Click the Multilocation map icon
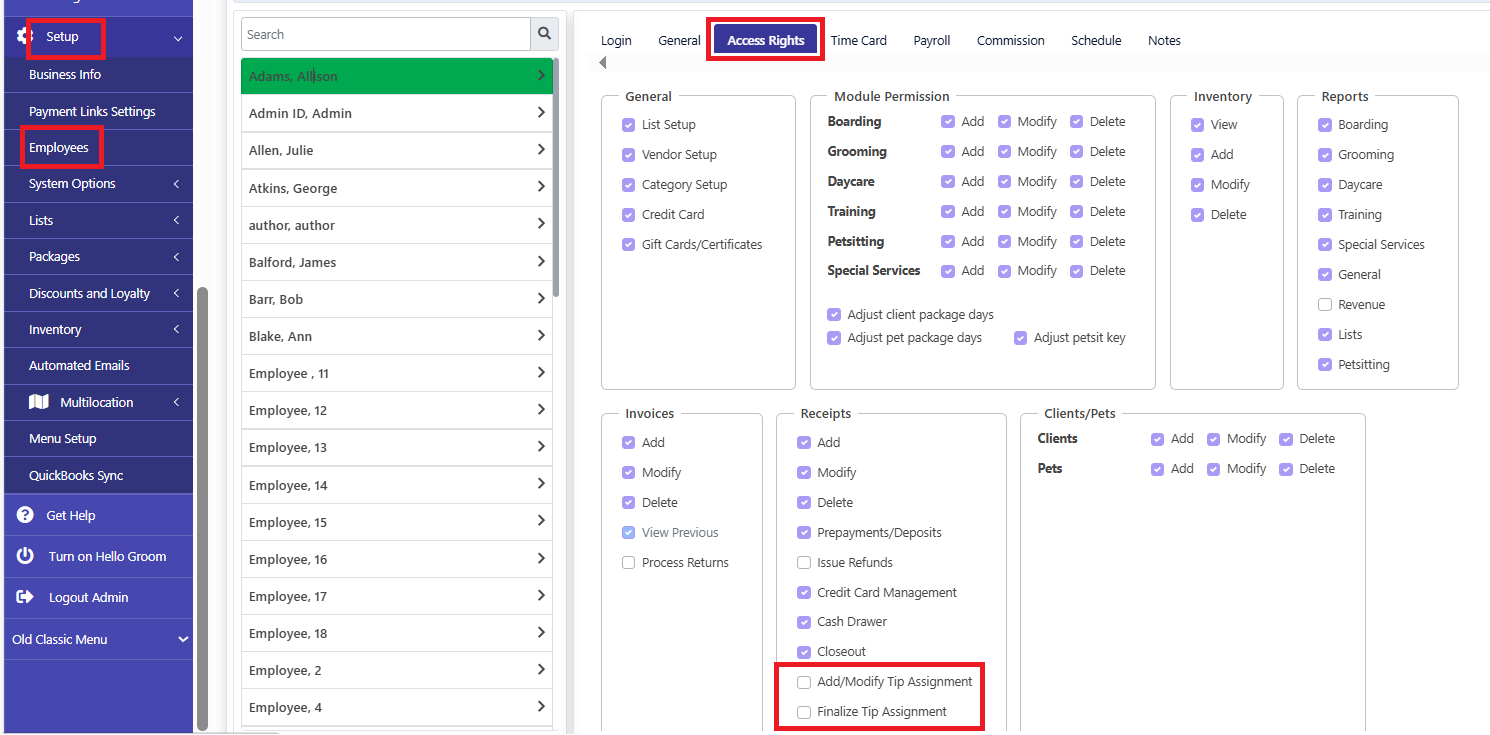Image resolution: width=1490 pixels, height=735 pixels. pyautogui.click(x=39, y=402)
